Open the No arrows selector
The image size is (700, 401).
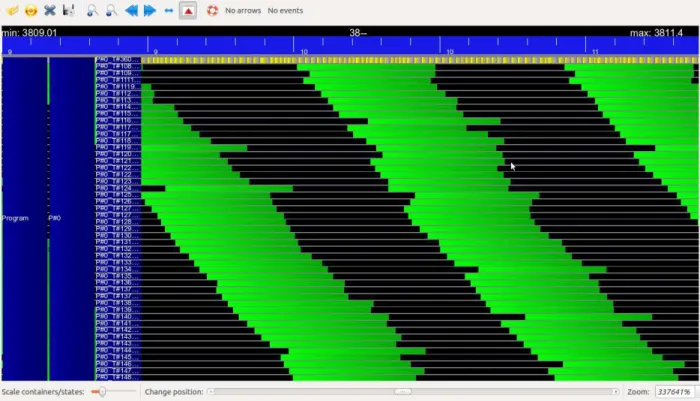(243, 10)
